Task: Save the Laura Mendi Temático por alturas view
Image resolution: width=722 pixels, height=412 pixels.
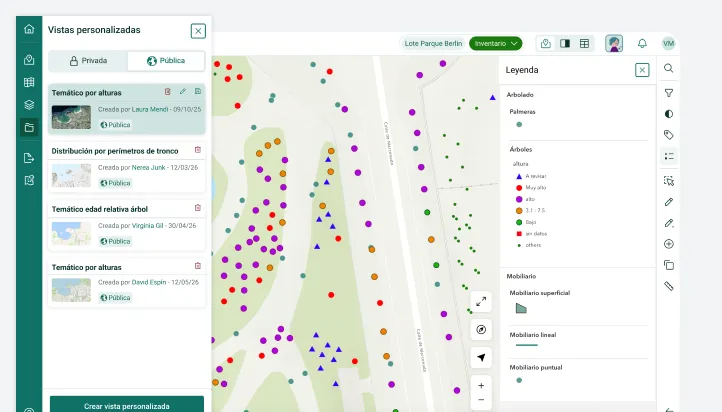Action: click(x=198, y=92)
